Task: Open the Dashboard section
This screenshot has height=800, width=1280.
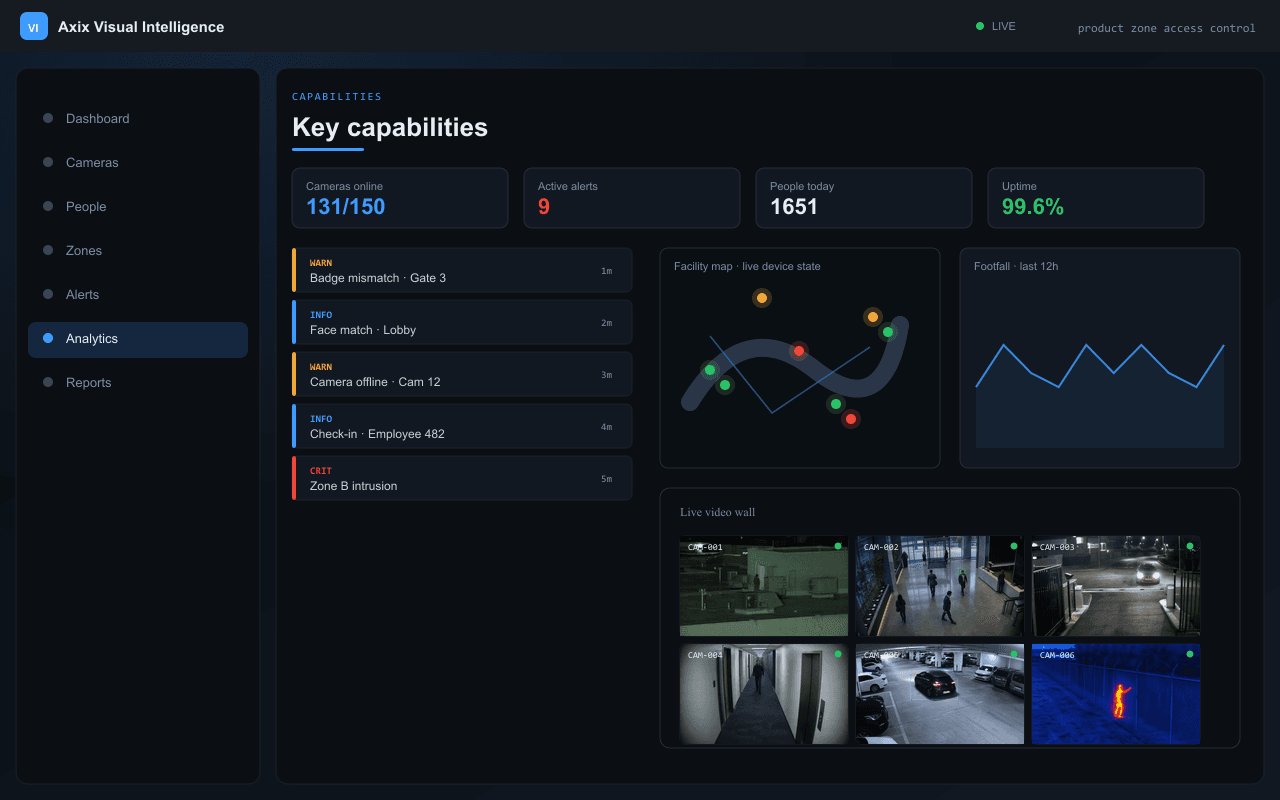Action: [x=138, y=118]
